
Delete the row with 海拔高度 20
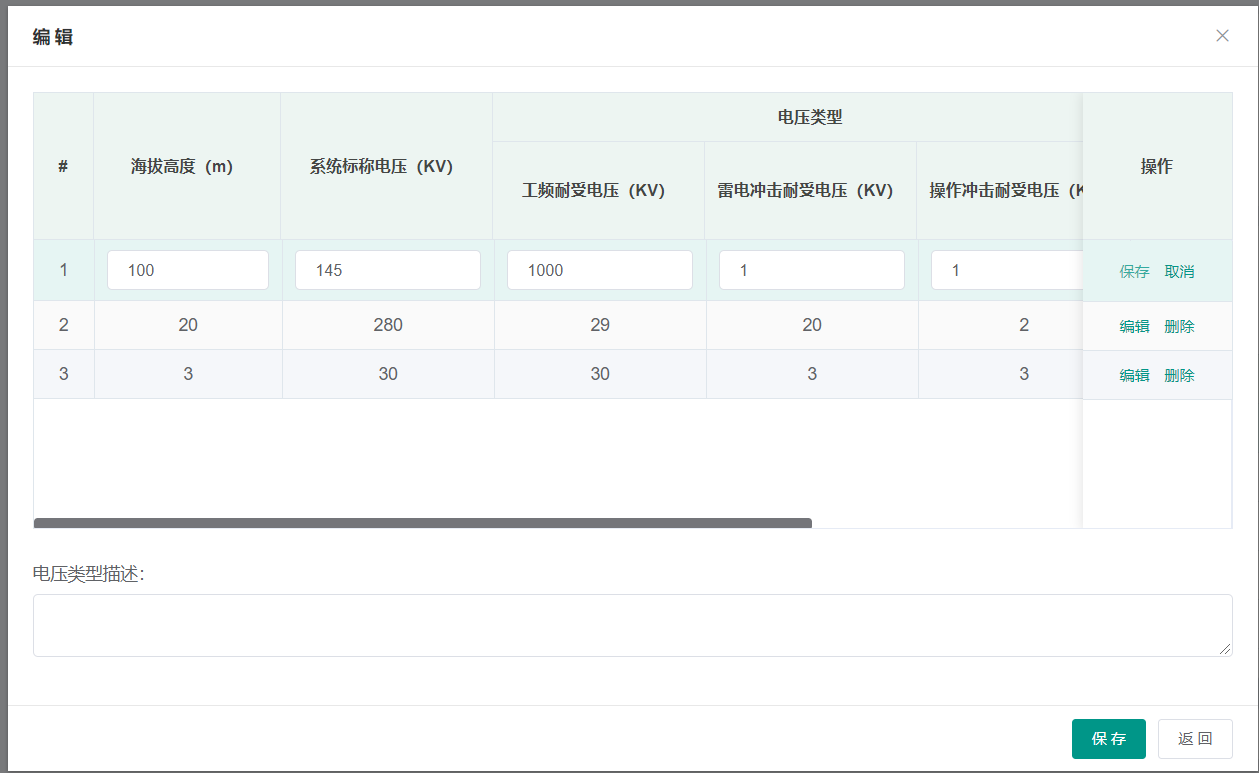[x=1180, y=325]
